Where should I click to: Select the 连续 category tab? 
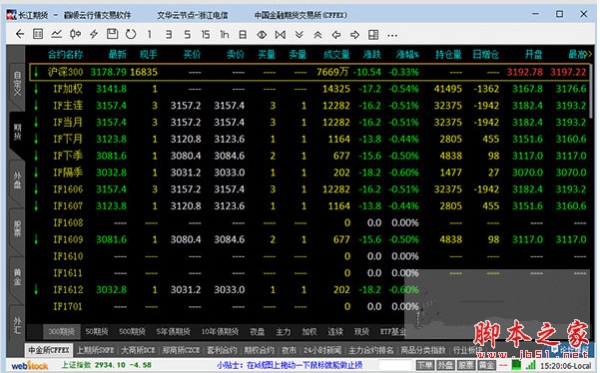pos(335,332)
